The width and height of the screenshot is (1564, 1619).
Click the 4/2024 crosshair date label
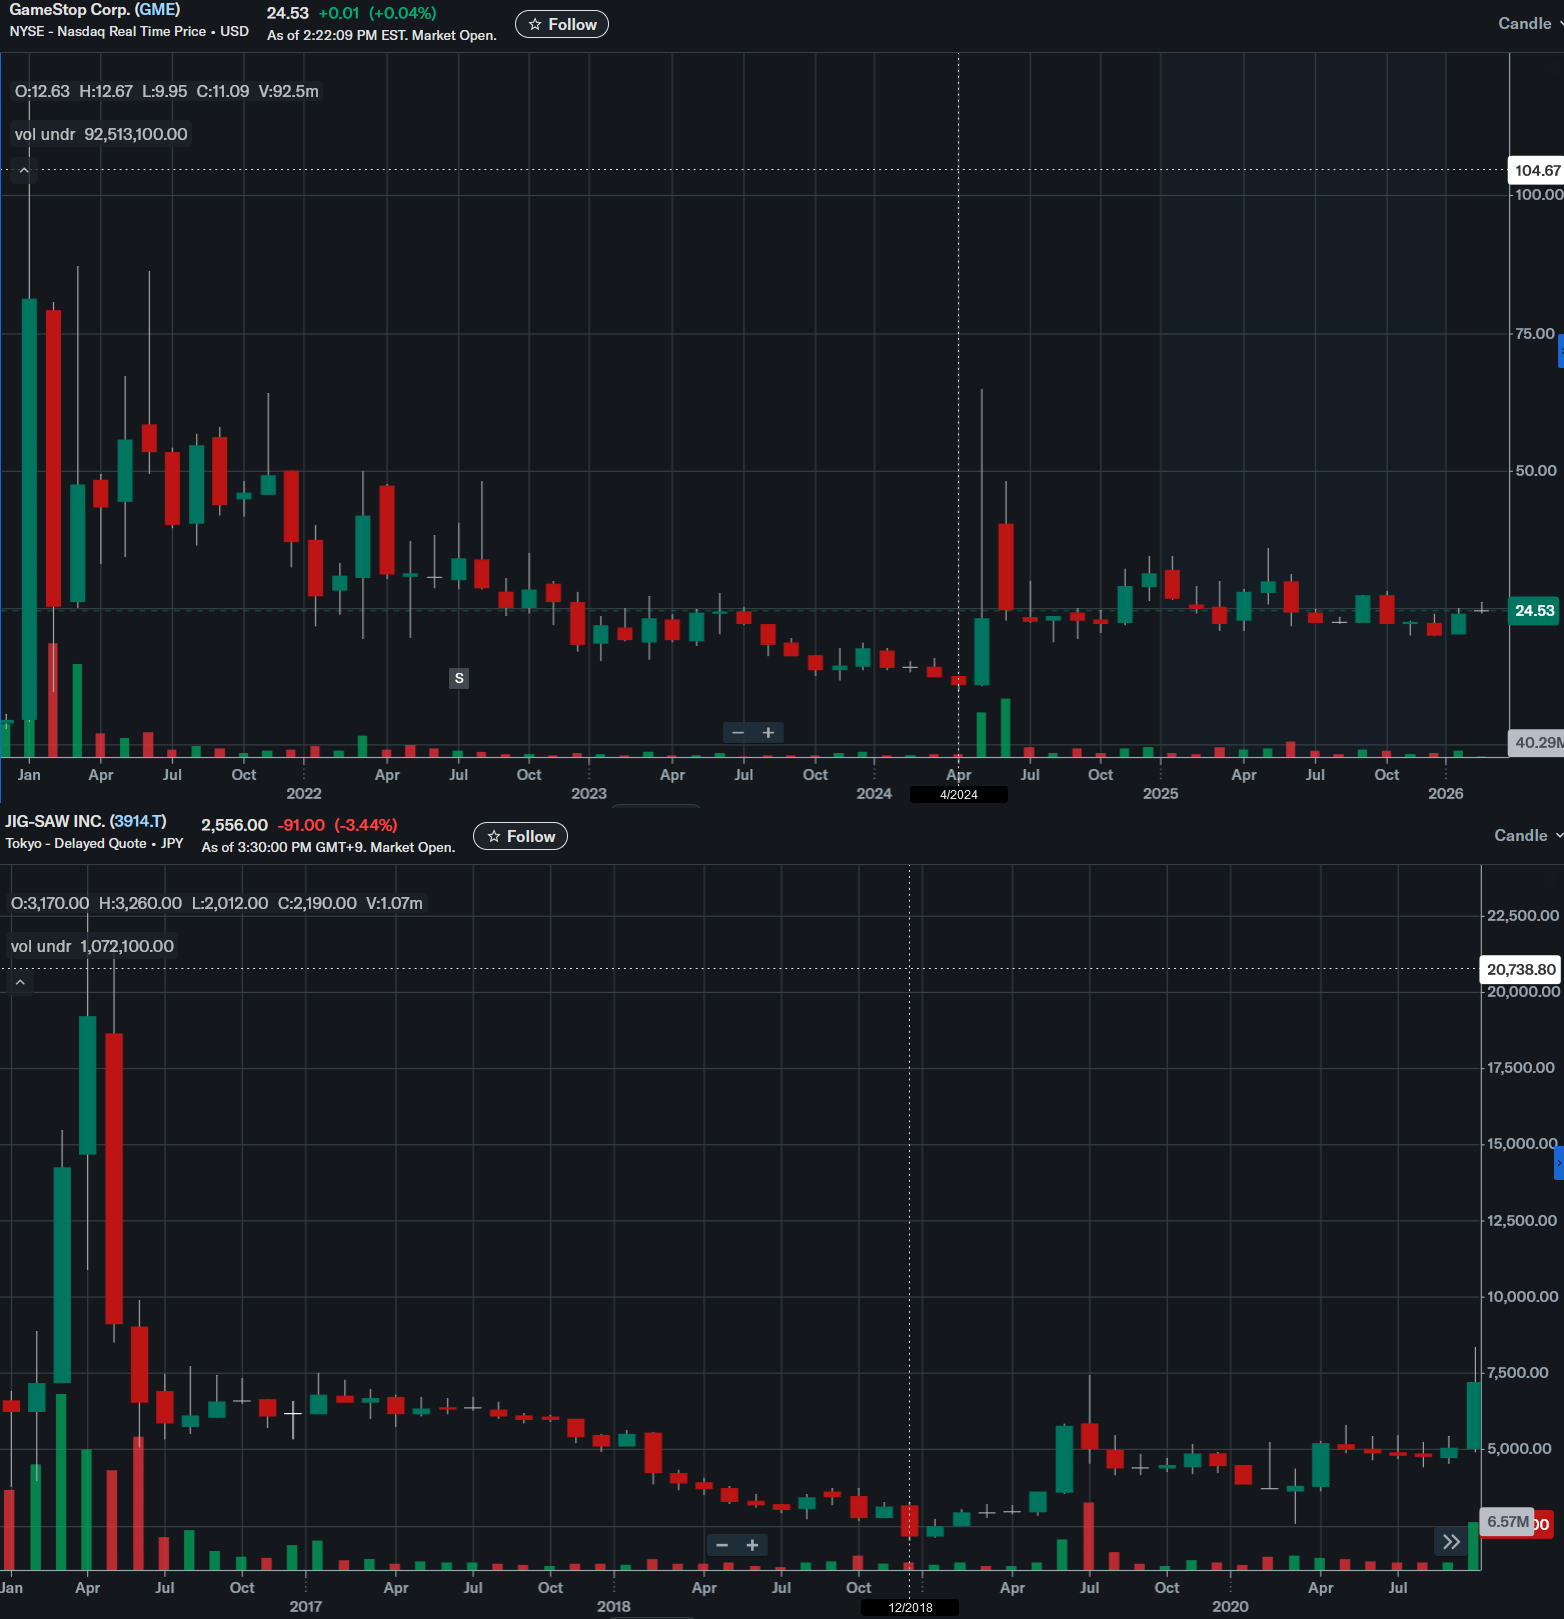959,795
